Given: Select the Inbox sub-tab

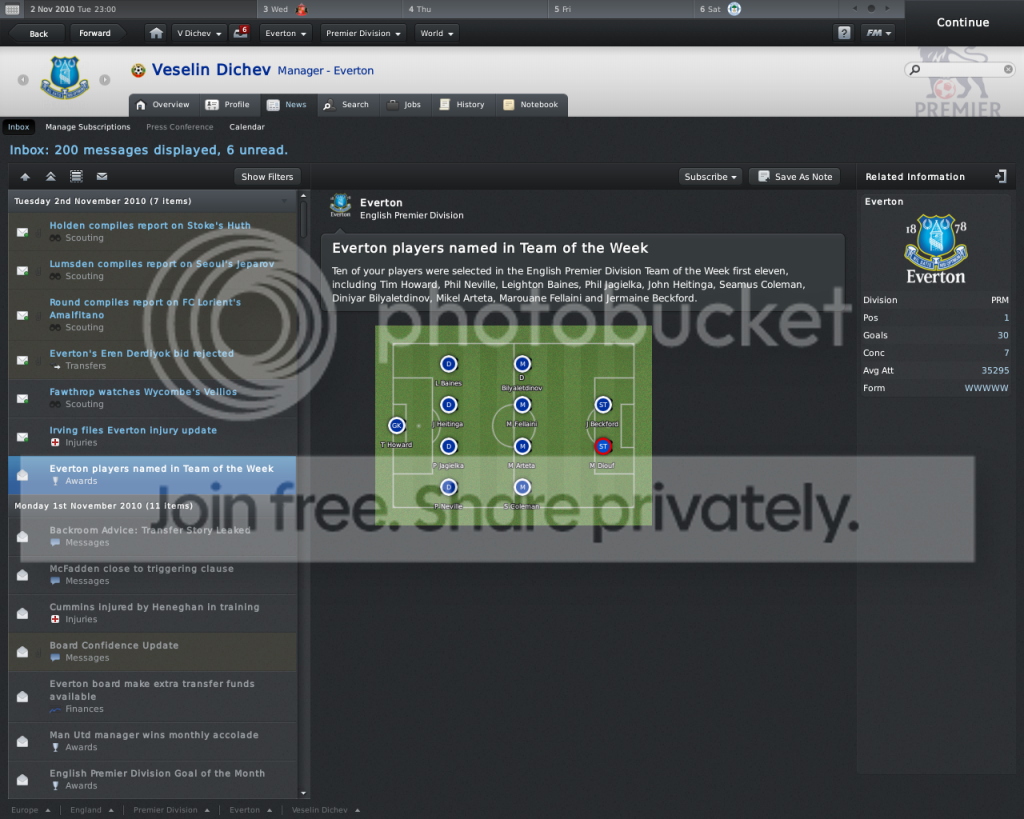Looking at the screenshot, I should coord(18,127).
